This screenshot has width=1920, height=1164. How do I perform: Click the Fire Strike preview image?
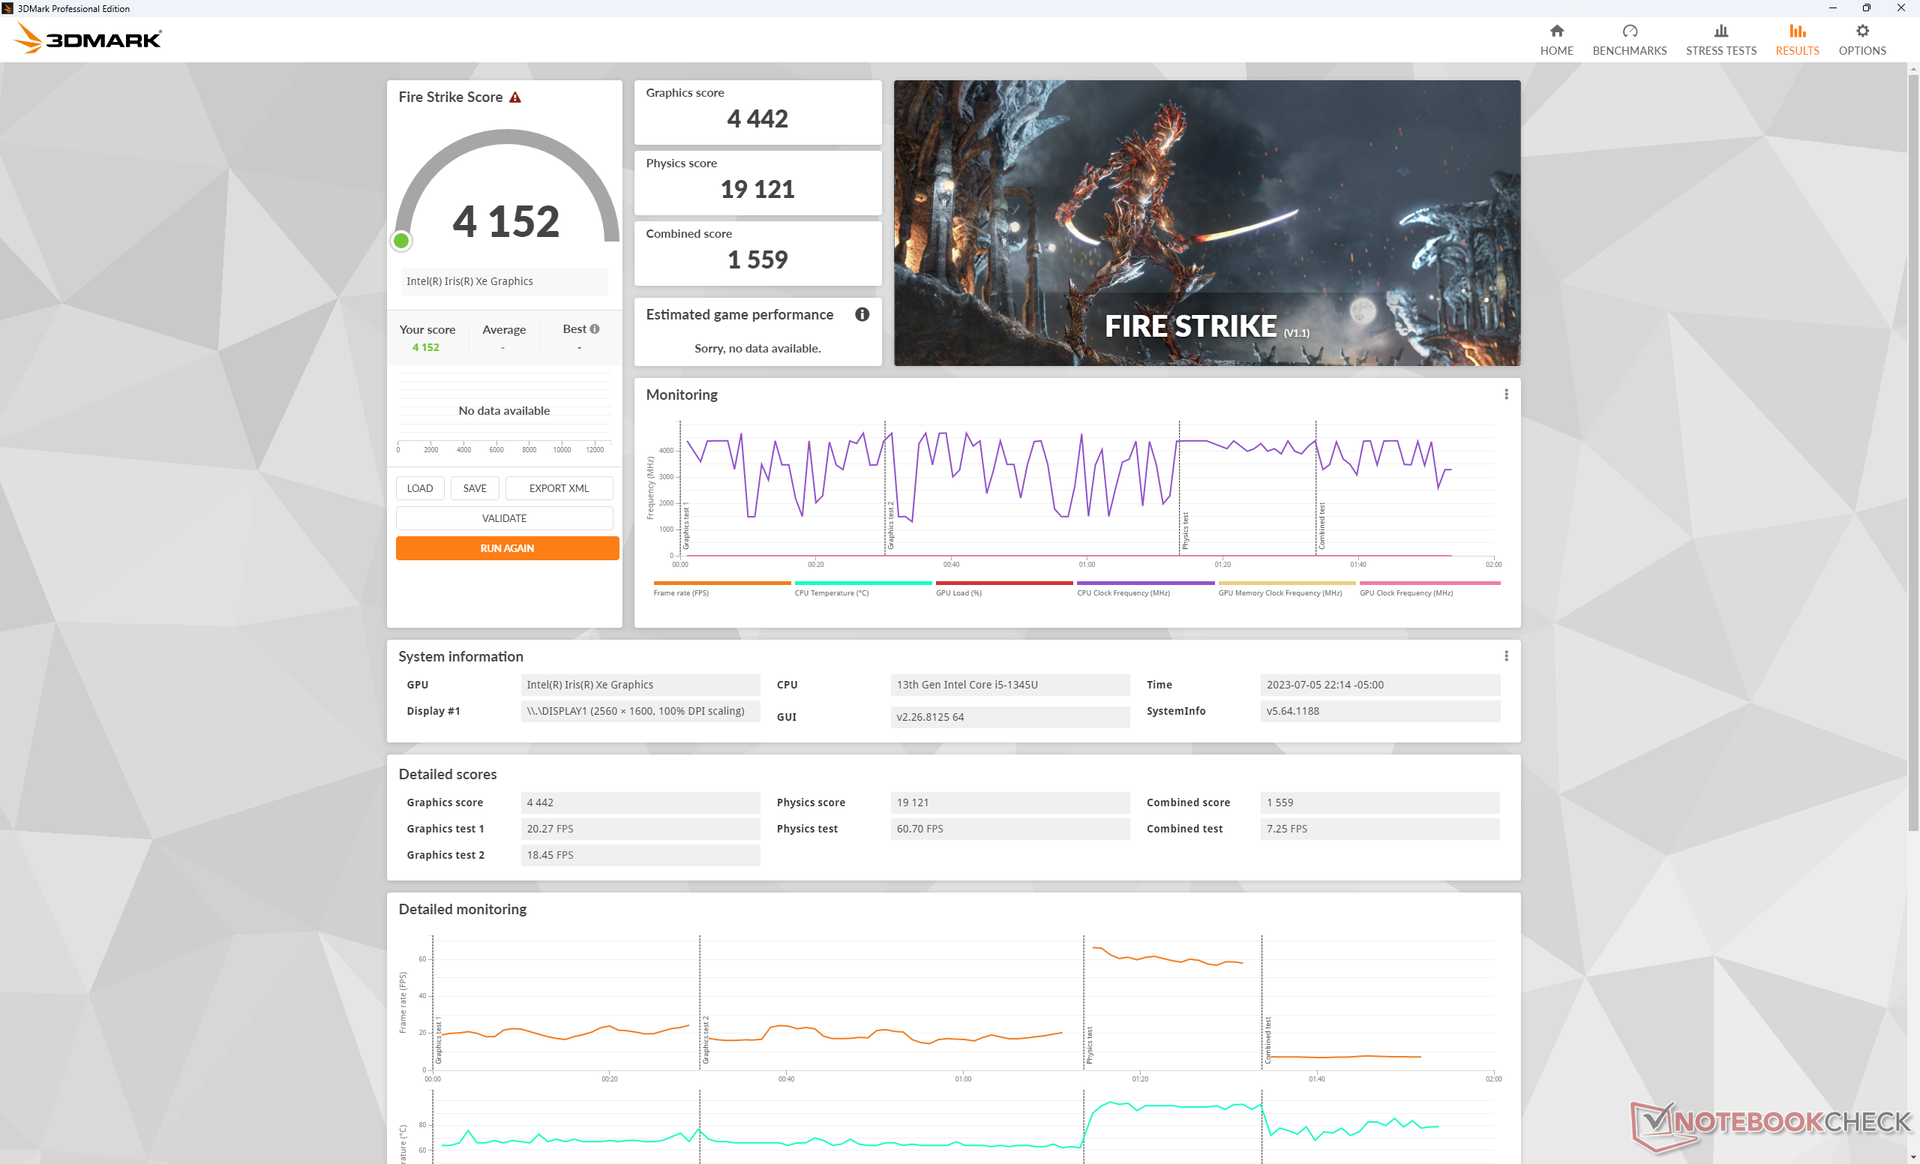tap(1206, 222)
